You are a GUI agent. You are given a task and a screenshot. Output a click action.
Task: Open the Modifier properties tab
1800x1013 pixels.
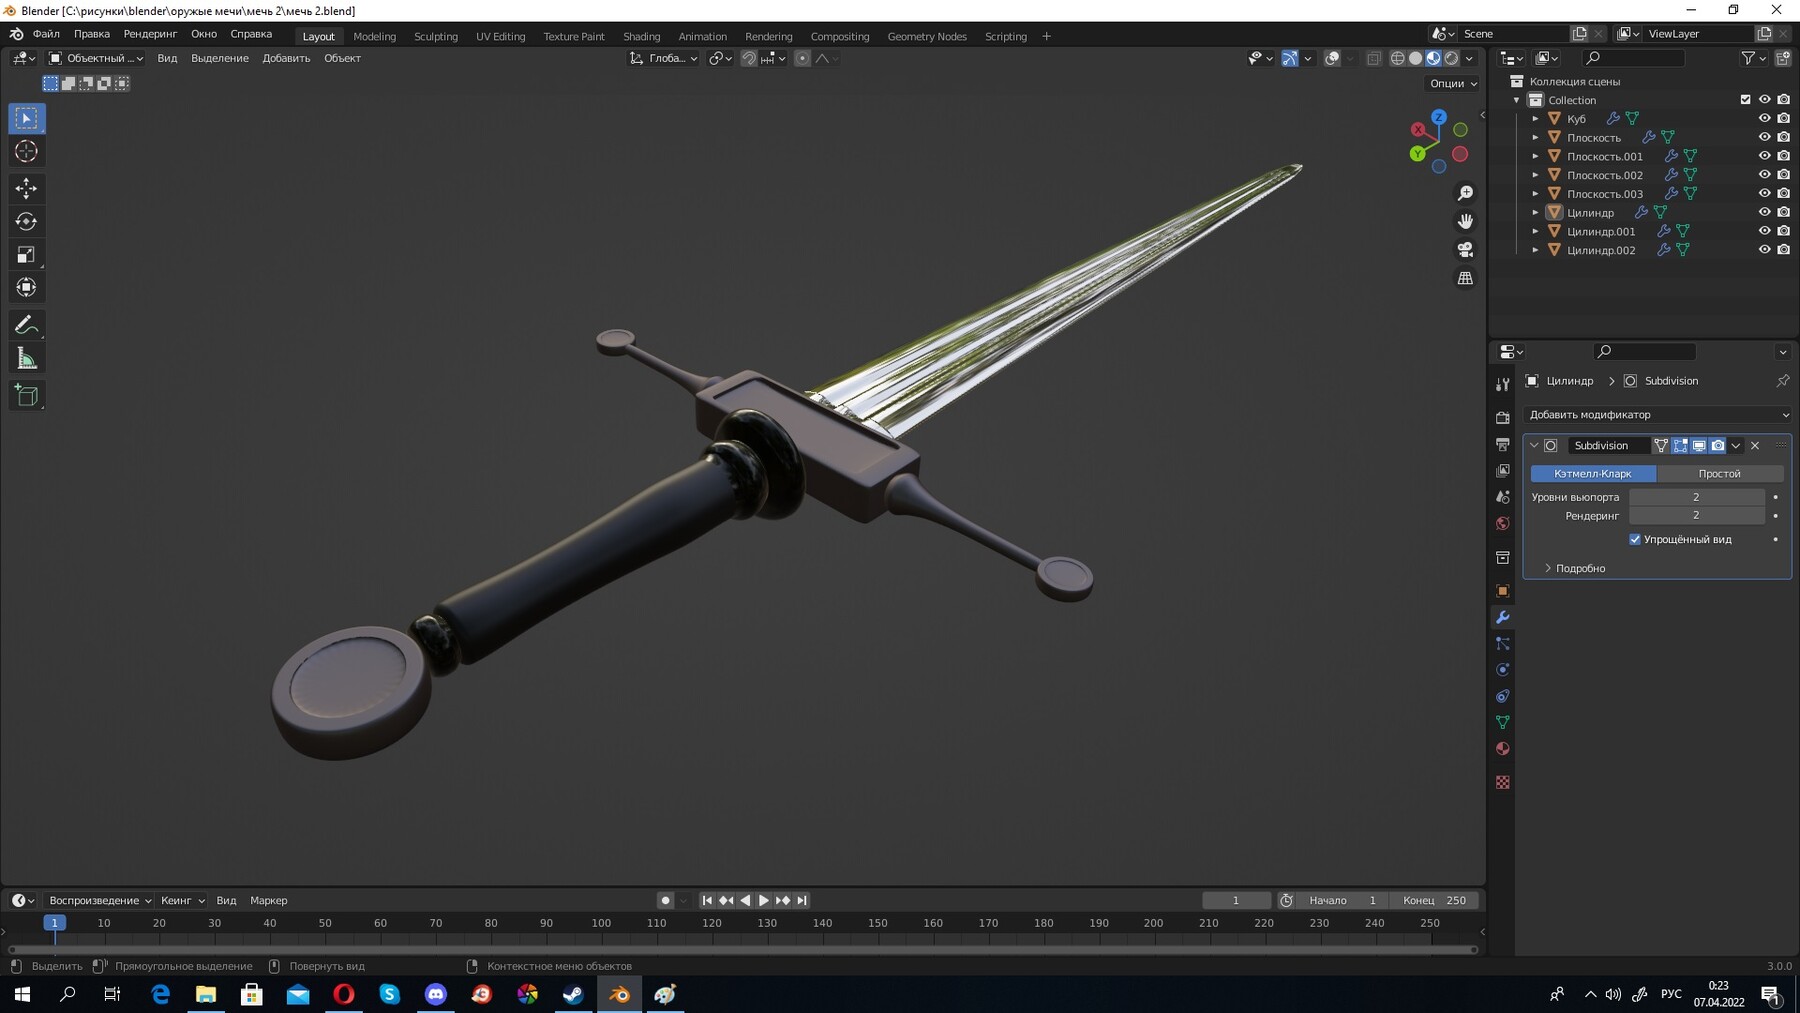(x=1504, y=618)
